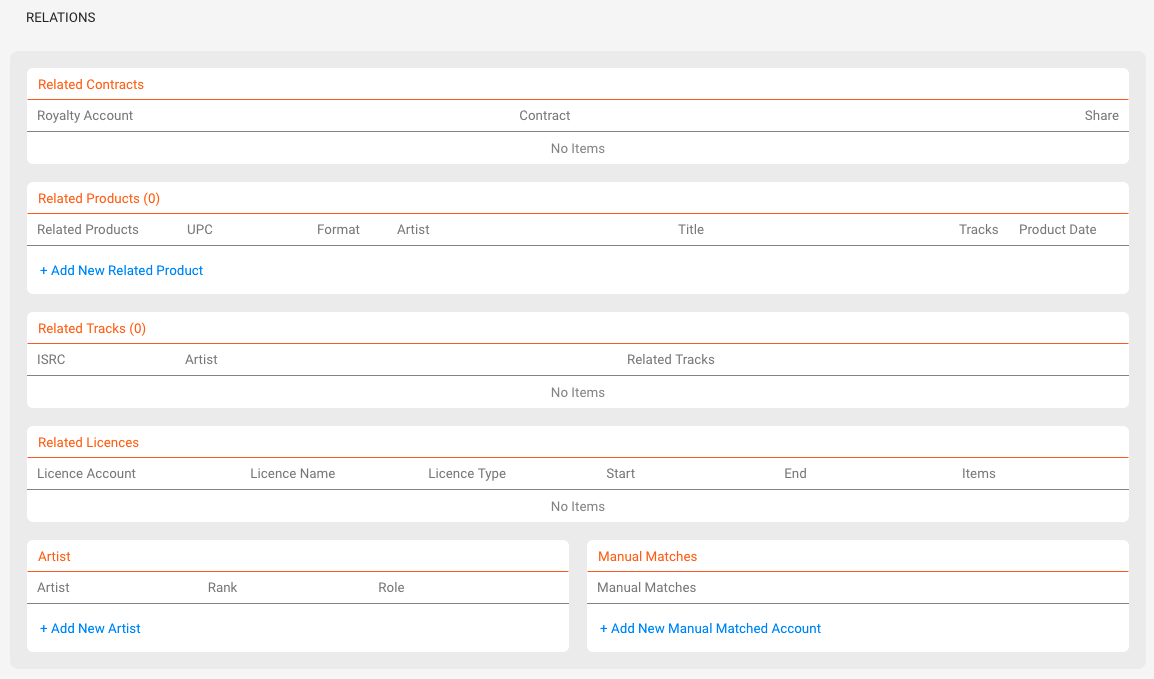Click the UPC column header
The height and width of the screenshot is (679, 1154).
(199, 230)
